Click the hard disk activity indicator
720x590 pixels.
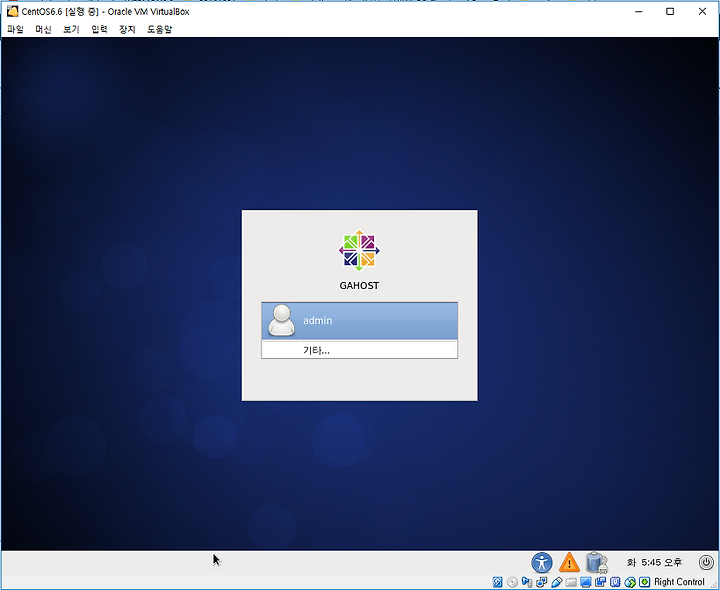pyautogui.click(x=497, y=582)
